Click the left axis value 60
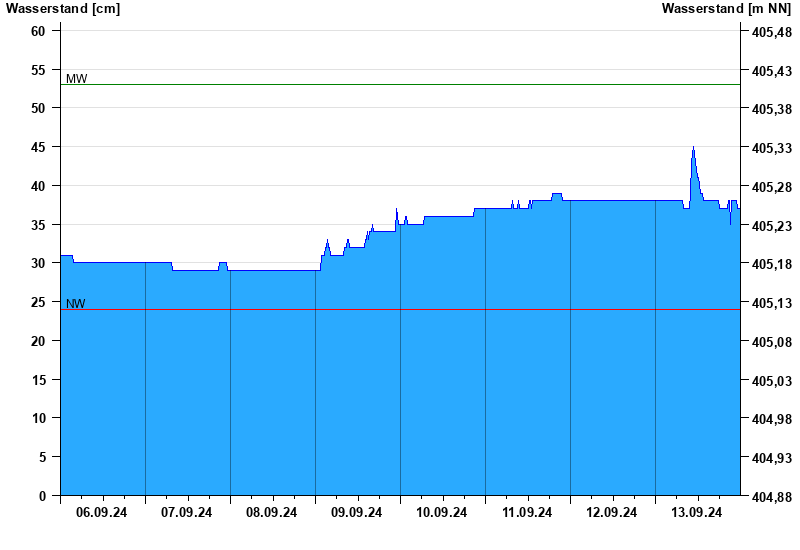This screenshot has height=550, width=800. 38,31
